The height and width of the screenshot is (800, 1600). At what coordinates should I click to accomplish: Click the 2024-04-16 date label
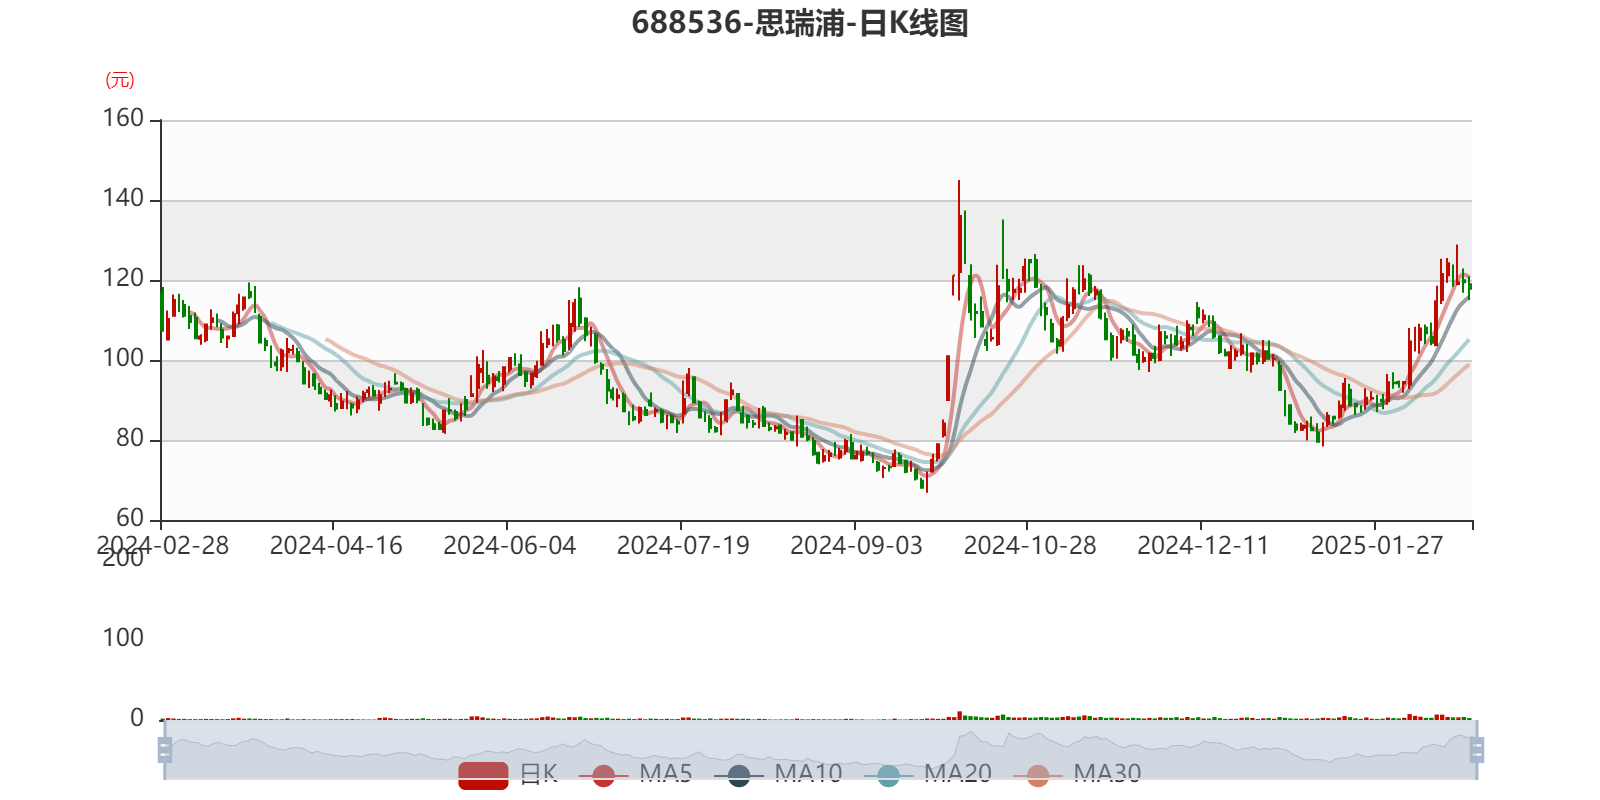click(x=336, y=546)
